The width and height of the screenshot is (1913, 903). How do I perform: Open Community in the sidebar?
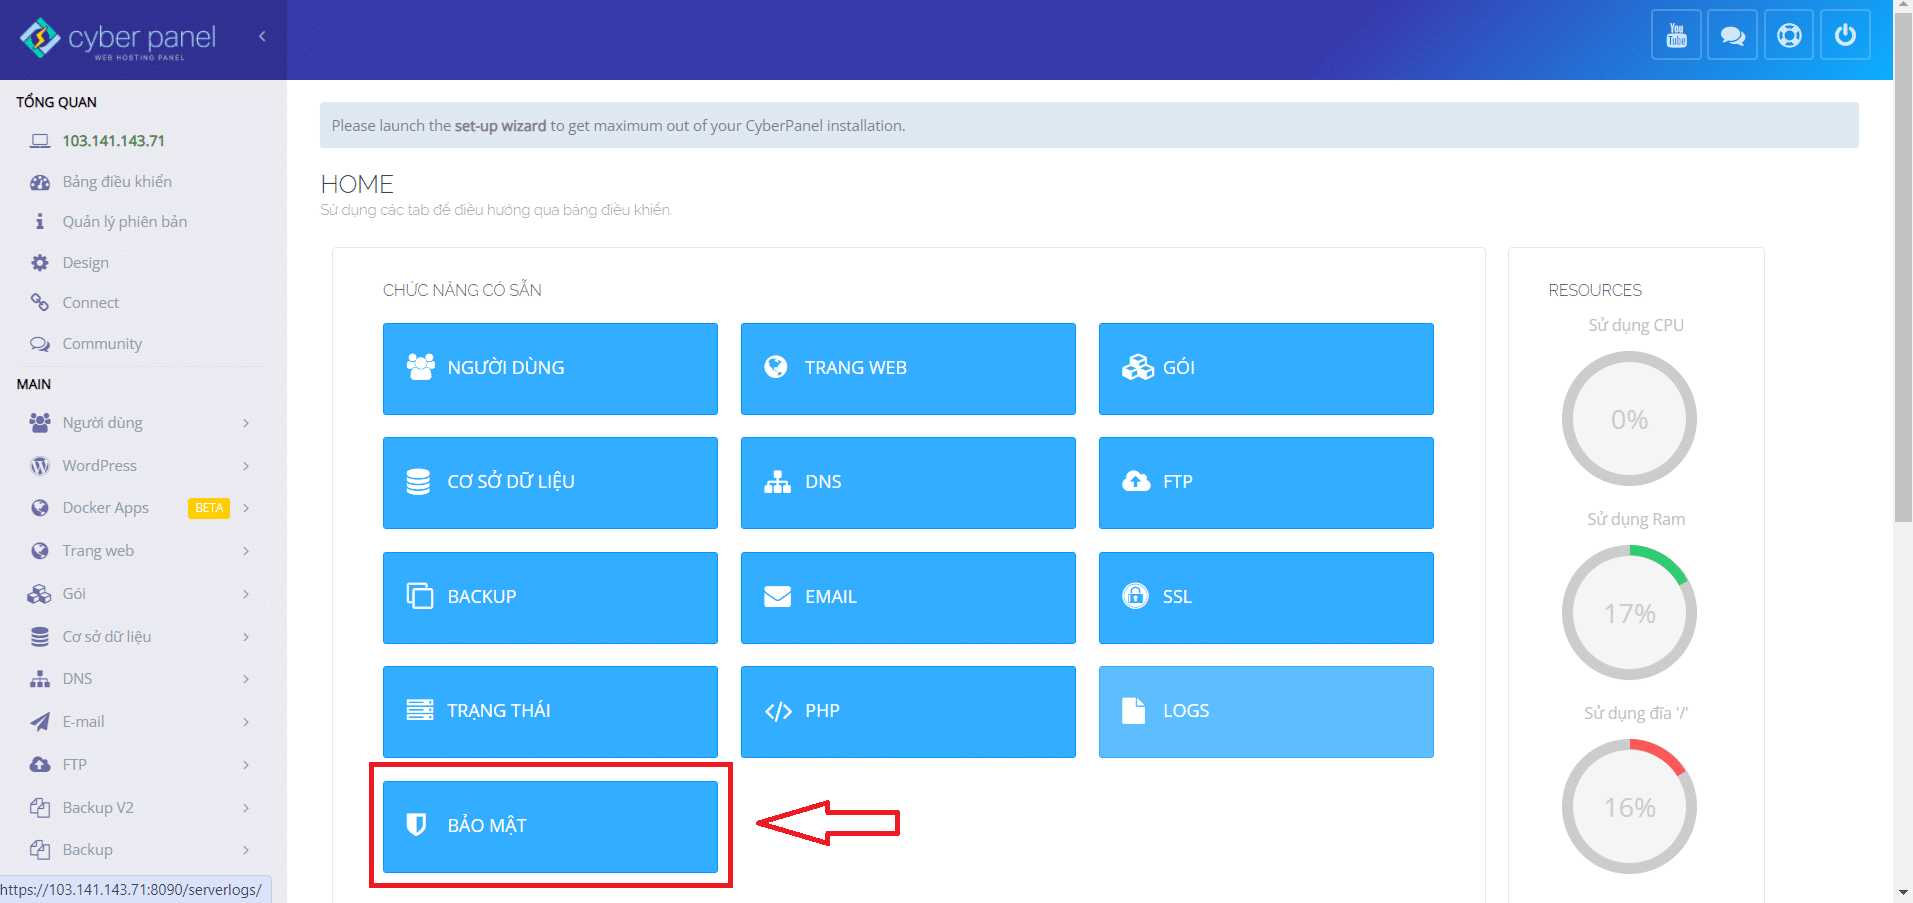(x=102, y=344)
